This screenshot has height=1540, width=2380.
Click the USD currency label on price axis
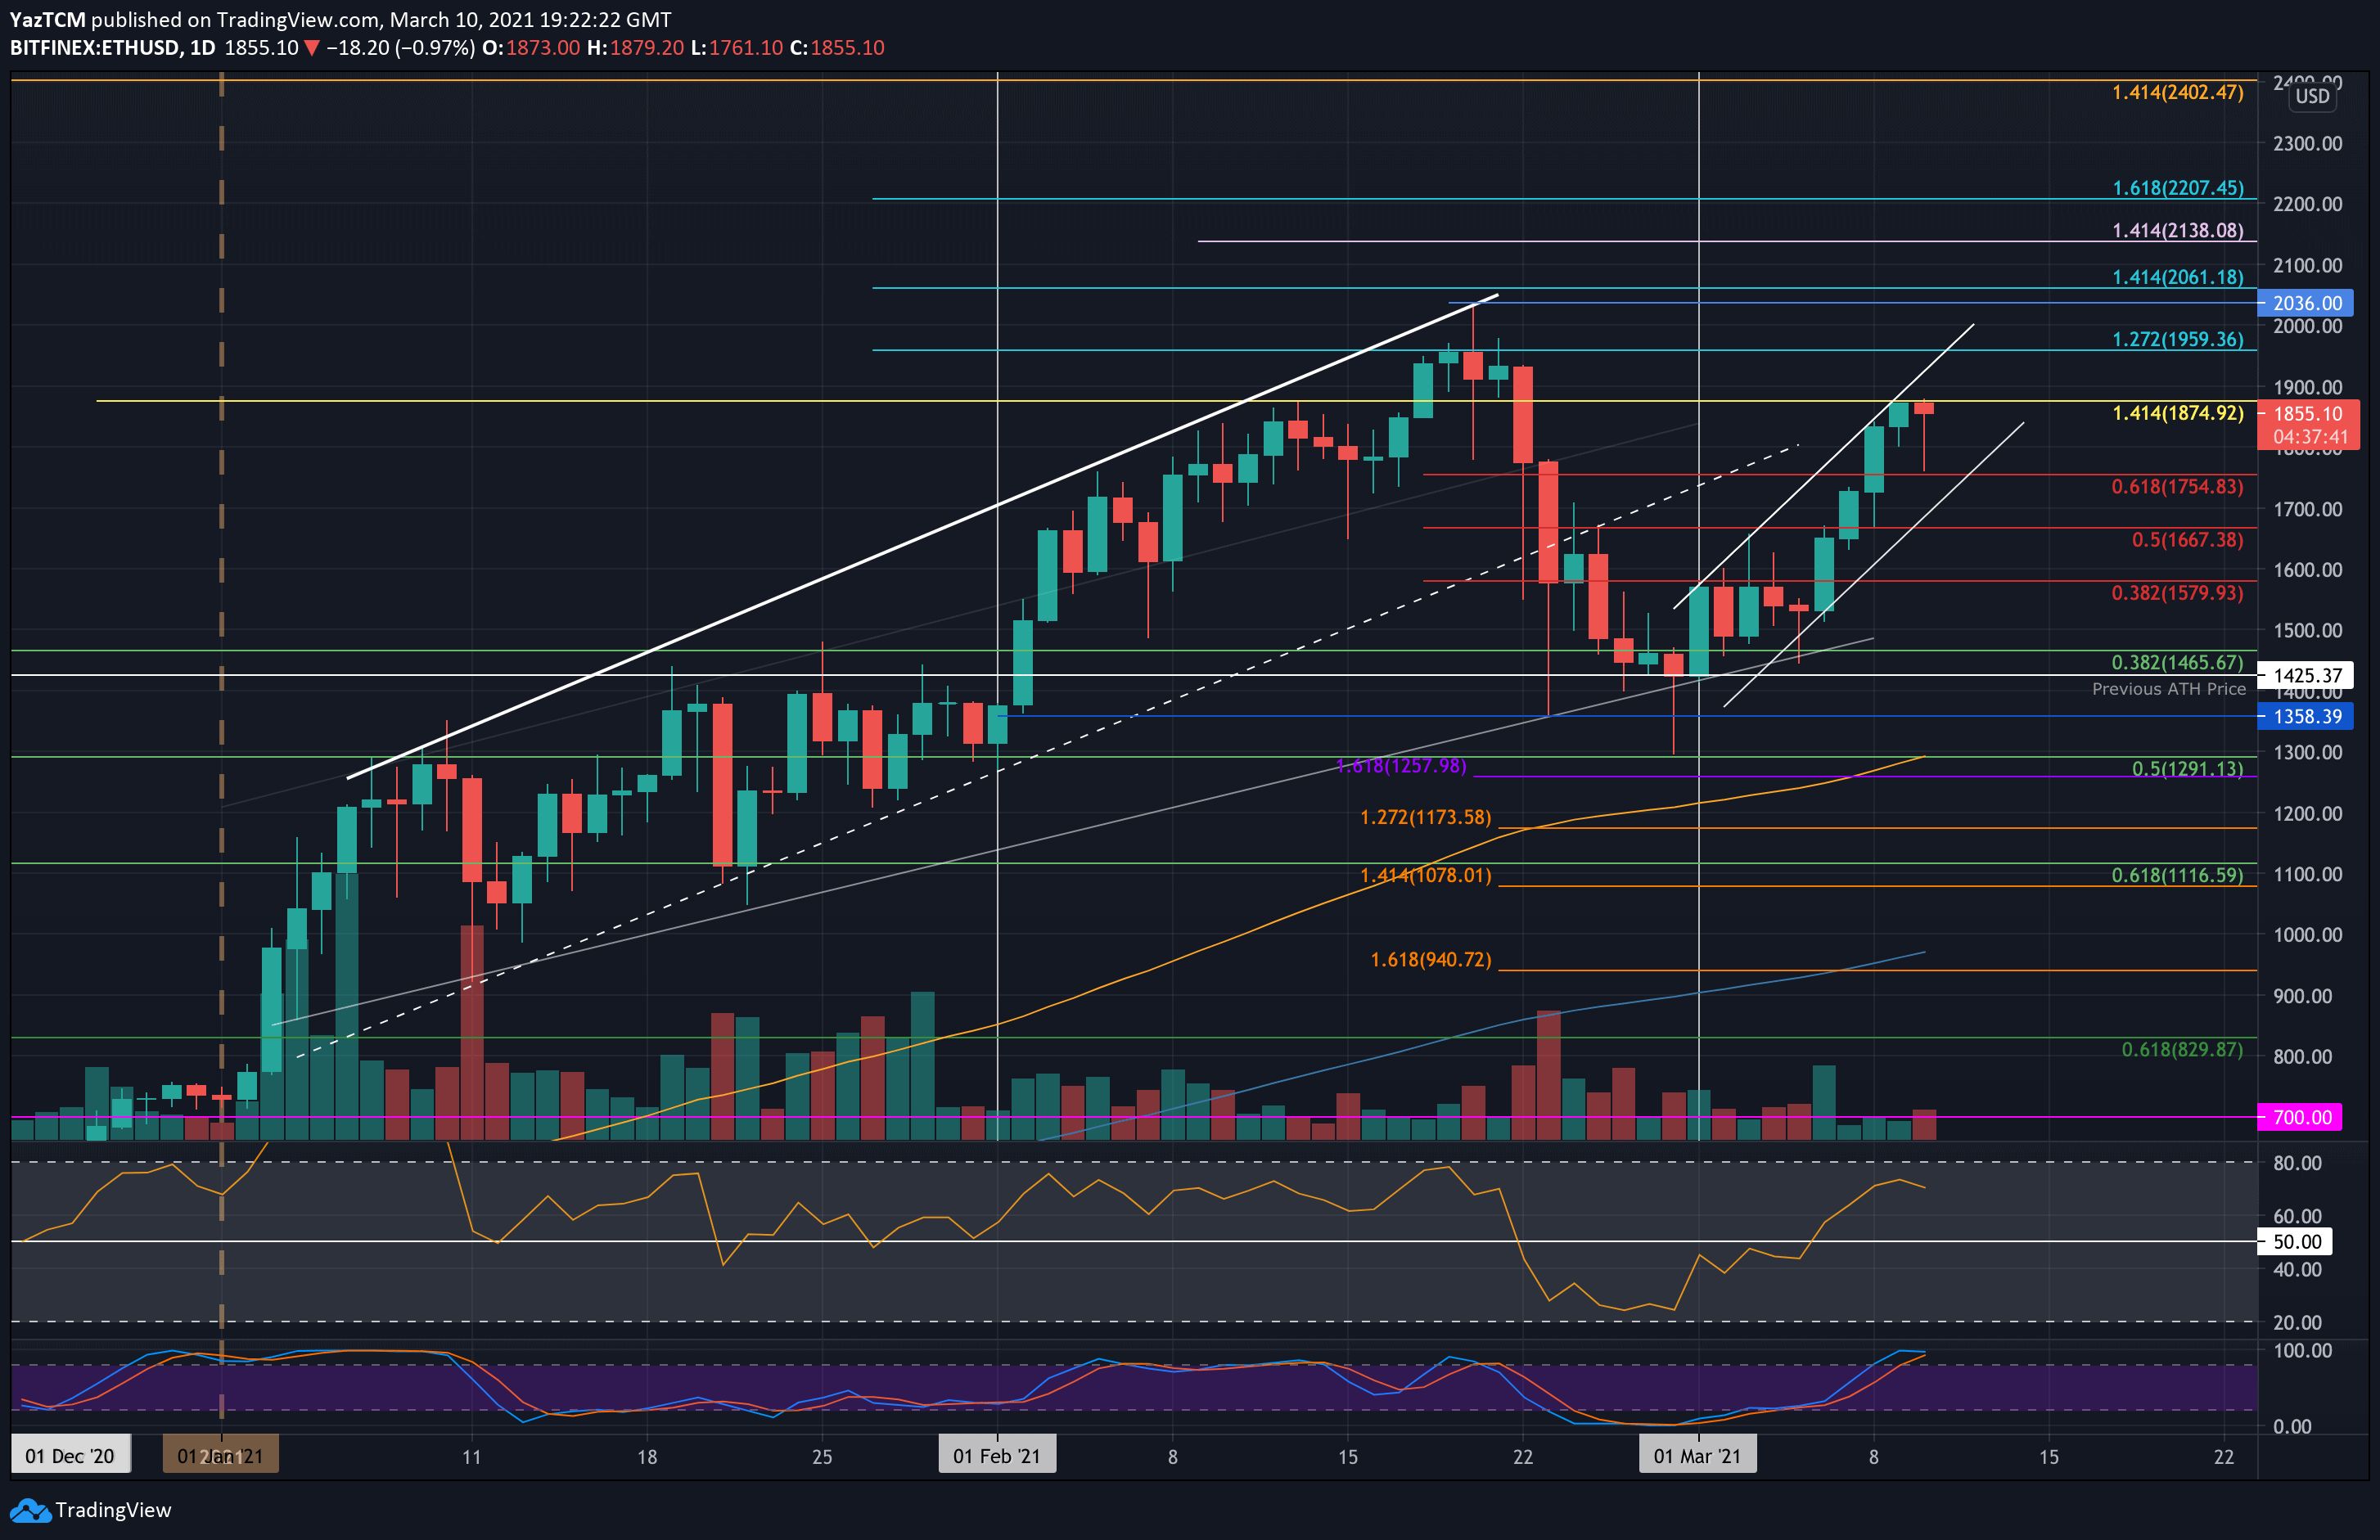click(x=2312, y=96)
